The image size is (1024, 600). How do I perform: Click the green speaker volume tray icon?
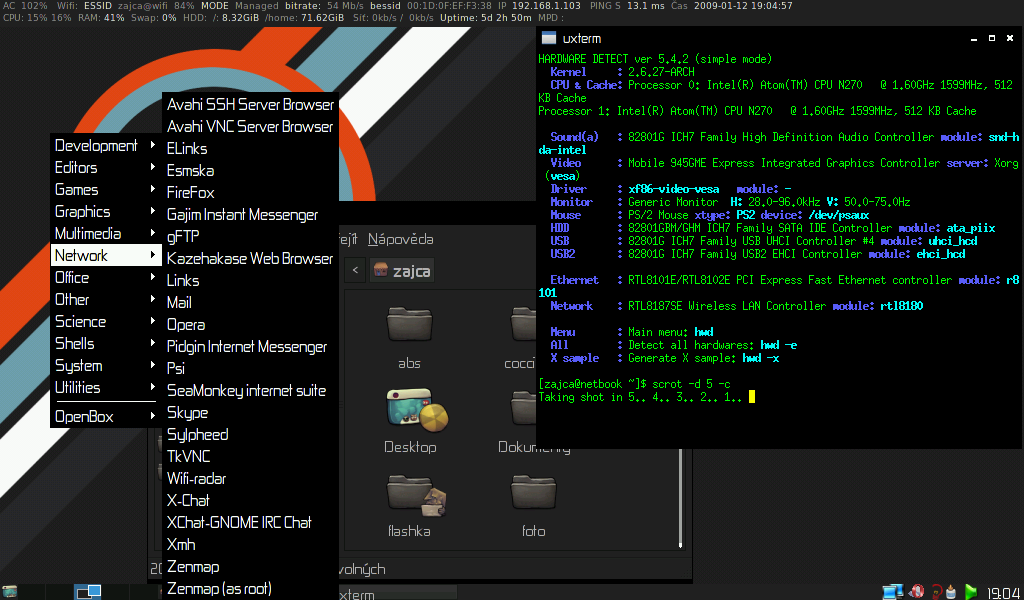point(971,592)
